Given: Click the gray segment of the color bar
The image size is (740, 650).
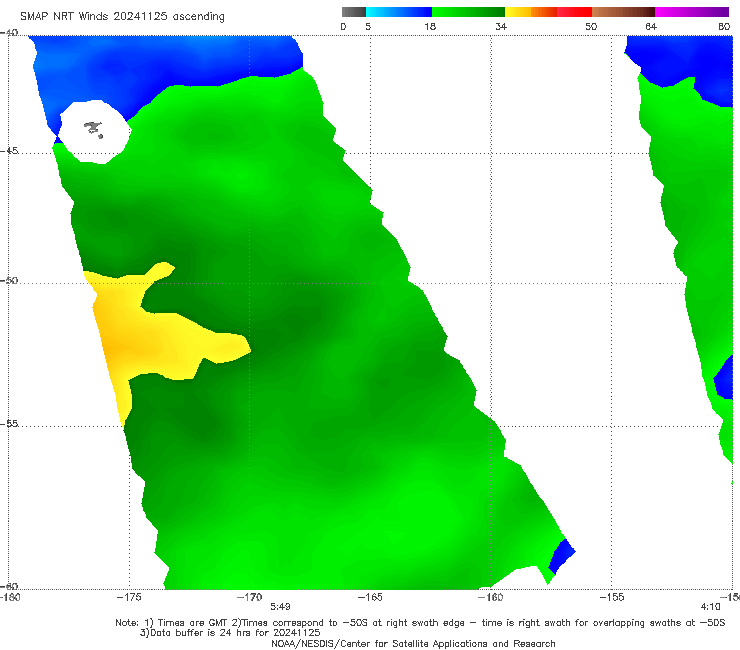Looking at the screenshot, I should click(x=353, y=12).
